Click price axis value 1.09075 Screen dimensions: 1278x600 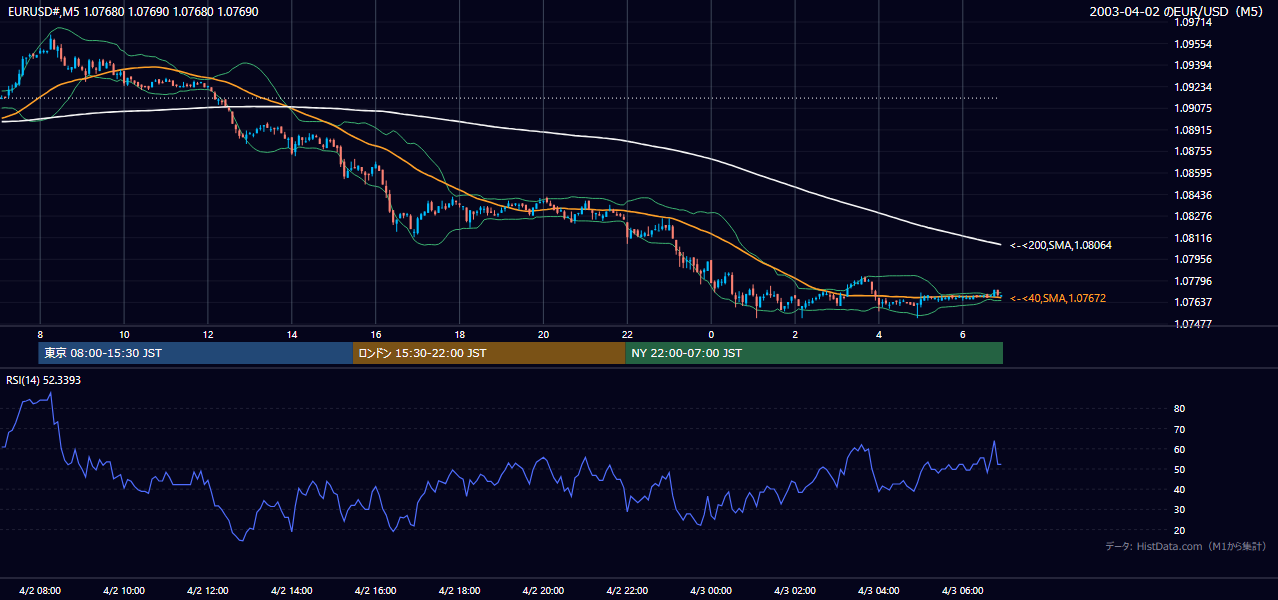(x=1192, y=109)
